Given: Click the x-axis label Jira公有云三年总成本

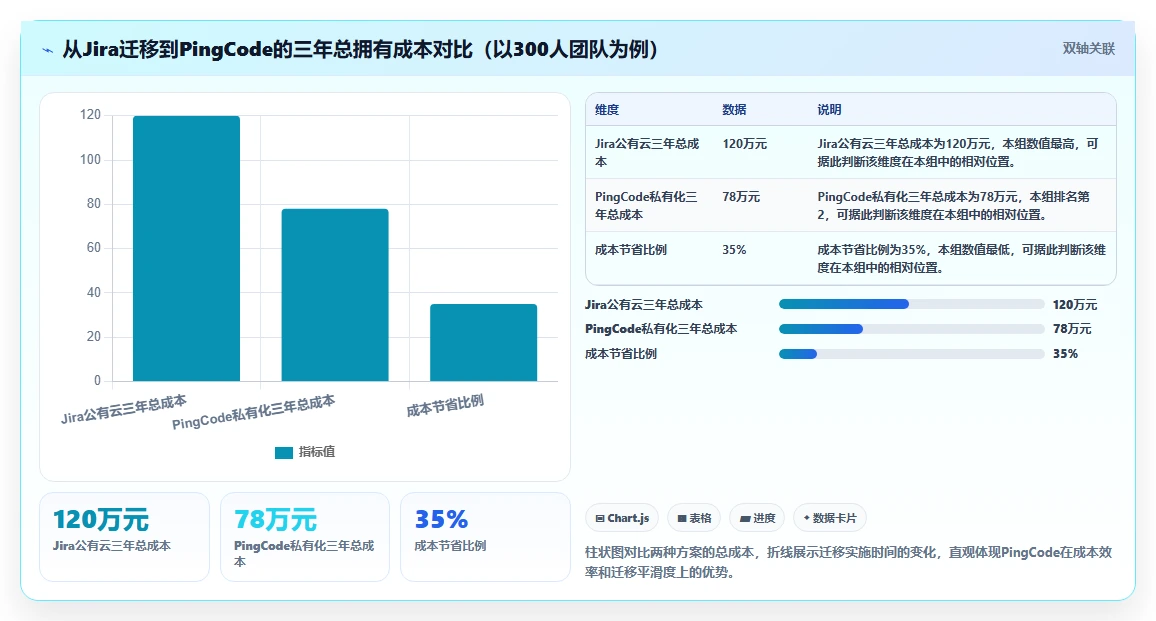Looking at the screenshot, I should pyautogui.click(x=124, y=409).
